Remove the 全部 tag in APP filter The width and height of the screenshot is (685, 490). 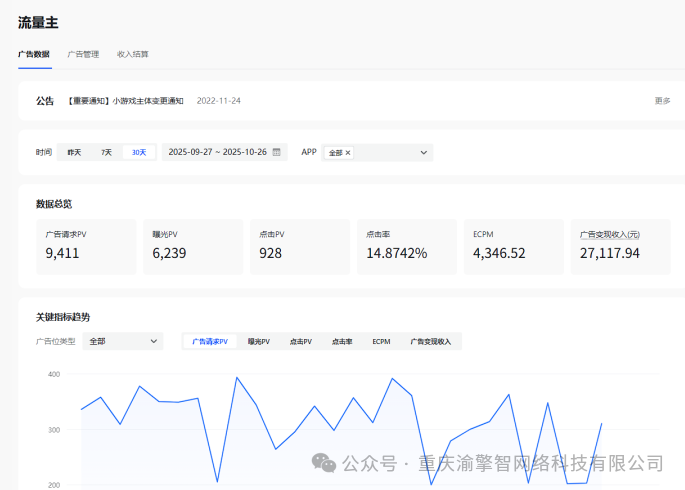[348, 153]
